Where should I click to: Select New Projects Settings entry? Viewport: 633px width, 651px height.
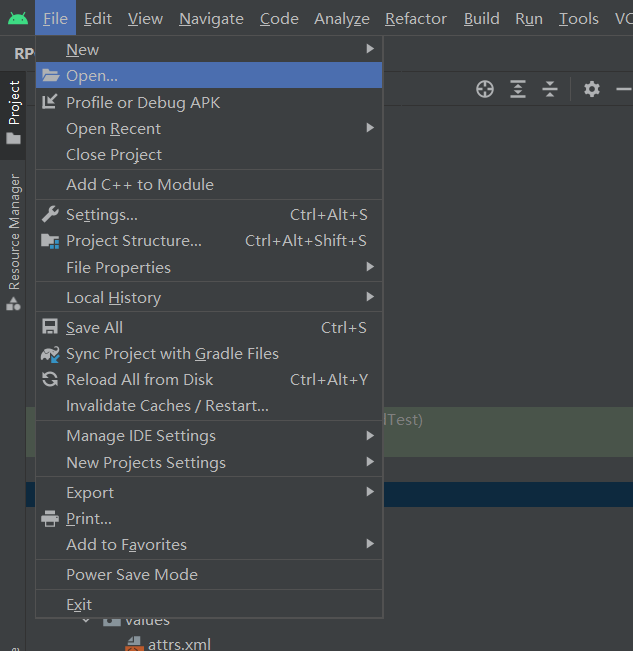pyautogui.click(x=209, y=463)
